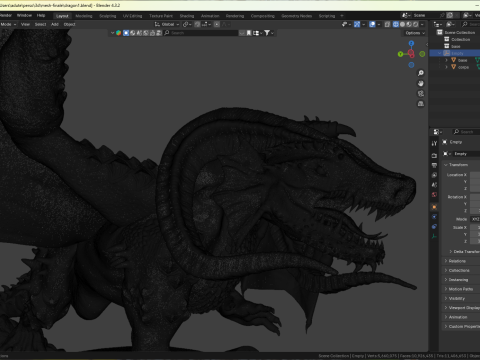Viewport: 480px width, 360px height.
Task: Click the Rotation Mode XYZ dropdown
Action: pos(475,219)
